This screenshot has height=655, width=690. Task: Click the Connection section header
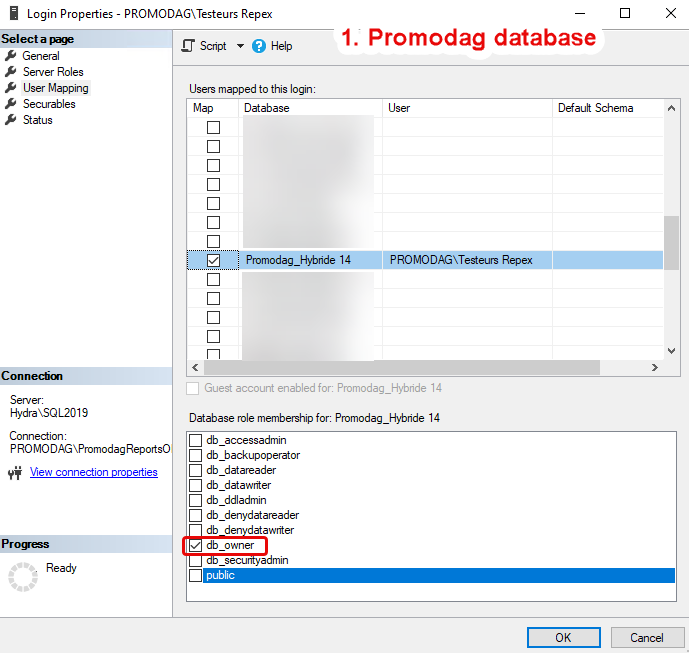[86, 376]
